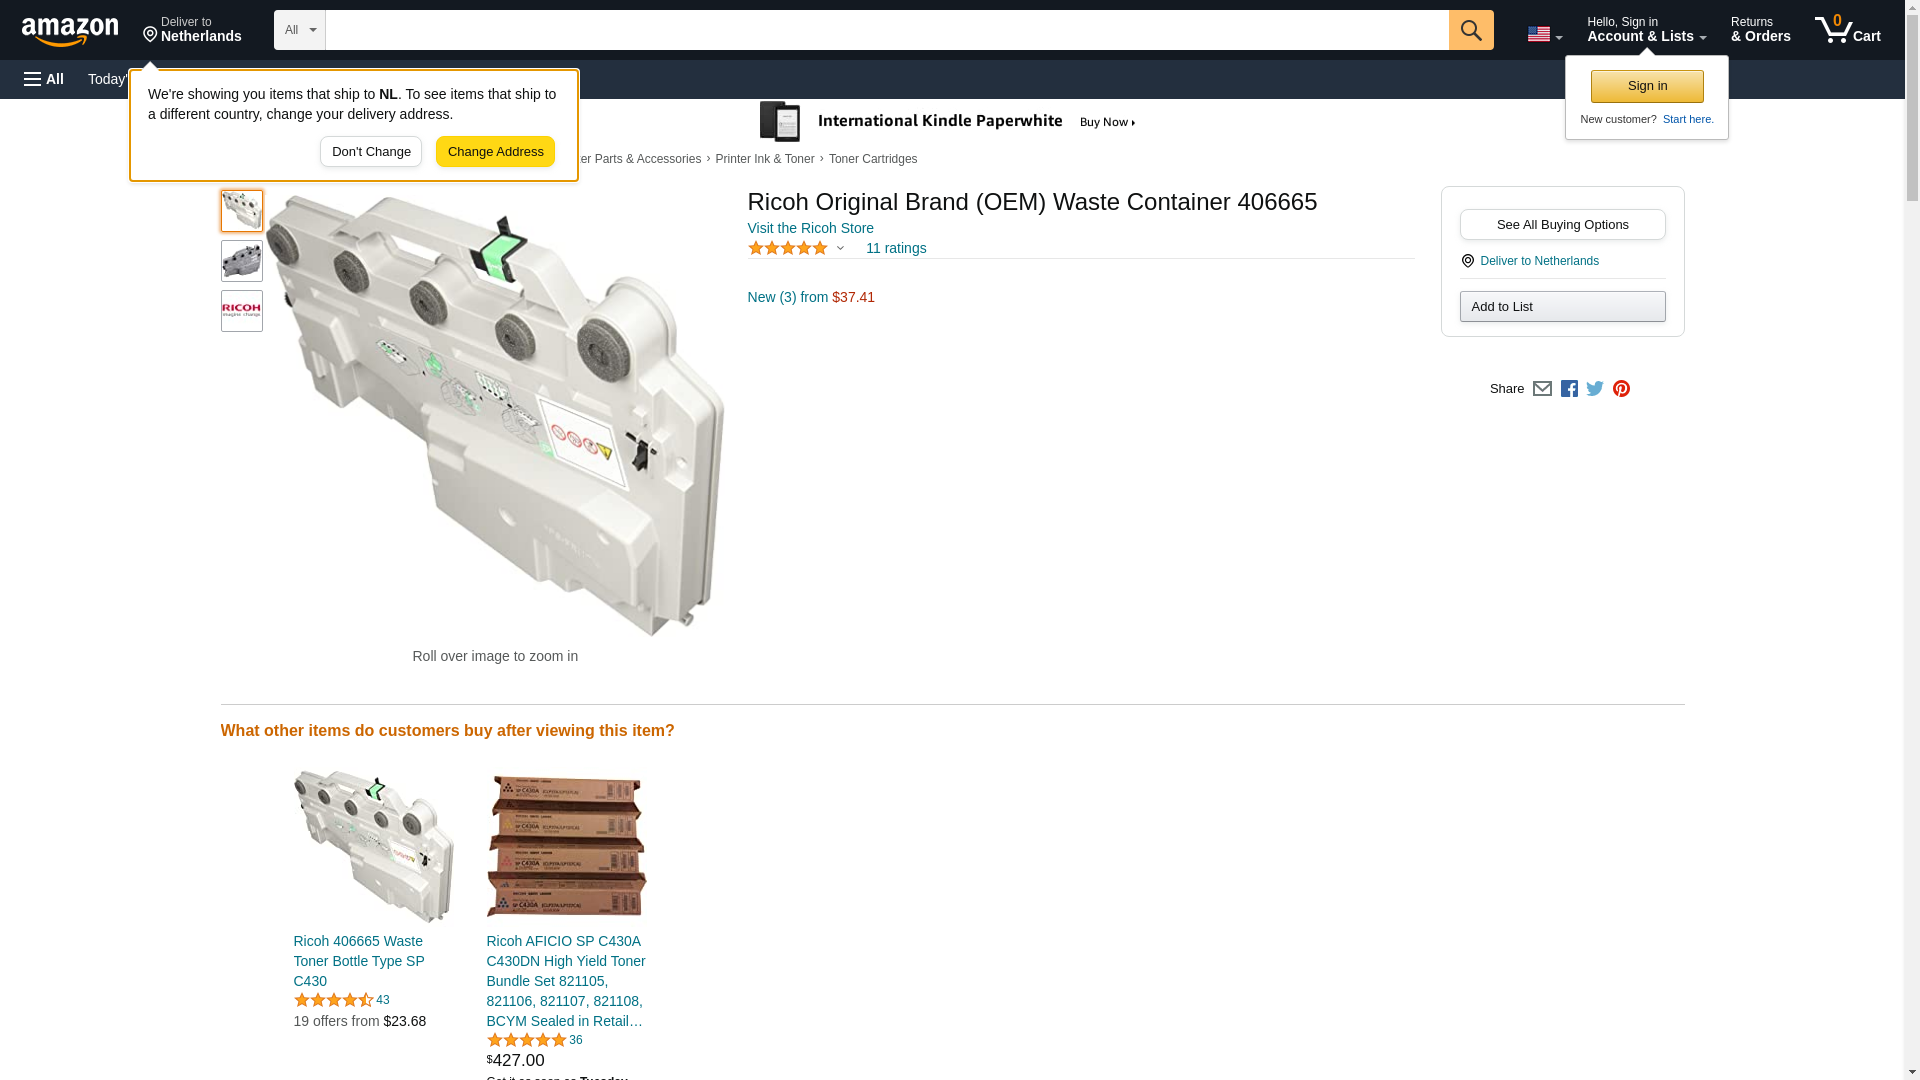
Task: Open Account & Lists menu
Action: pyautogui.click(x=1646, y=30)
